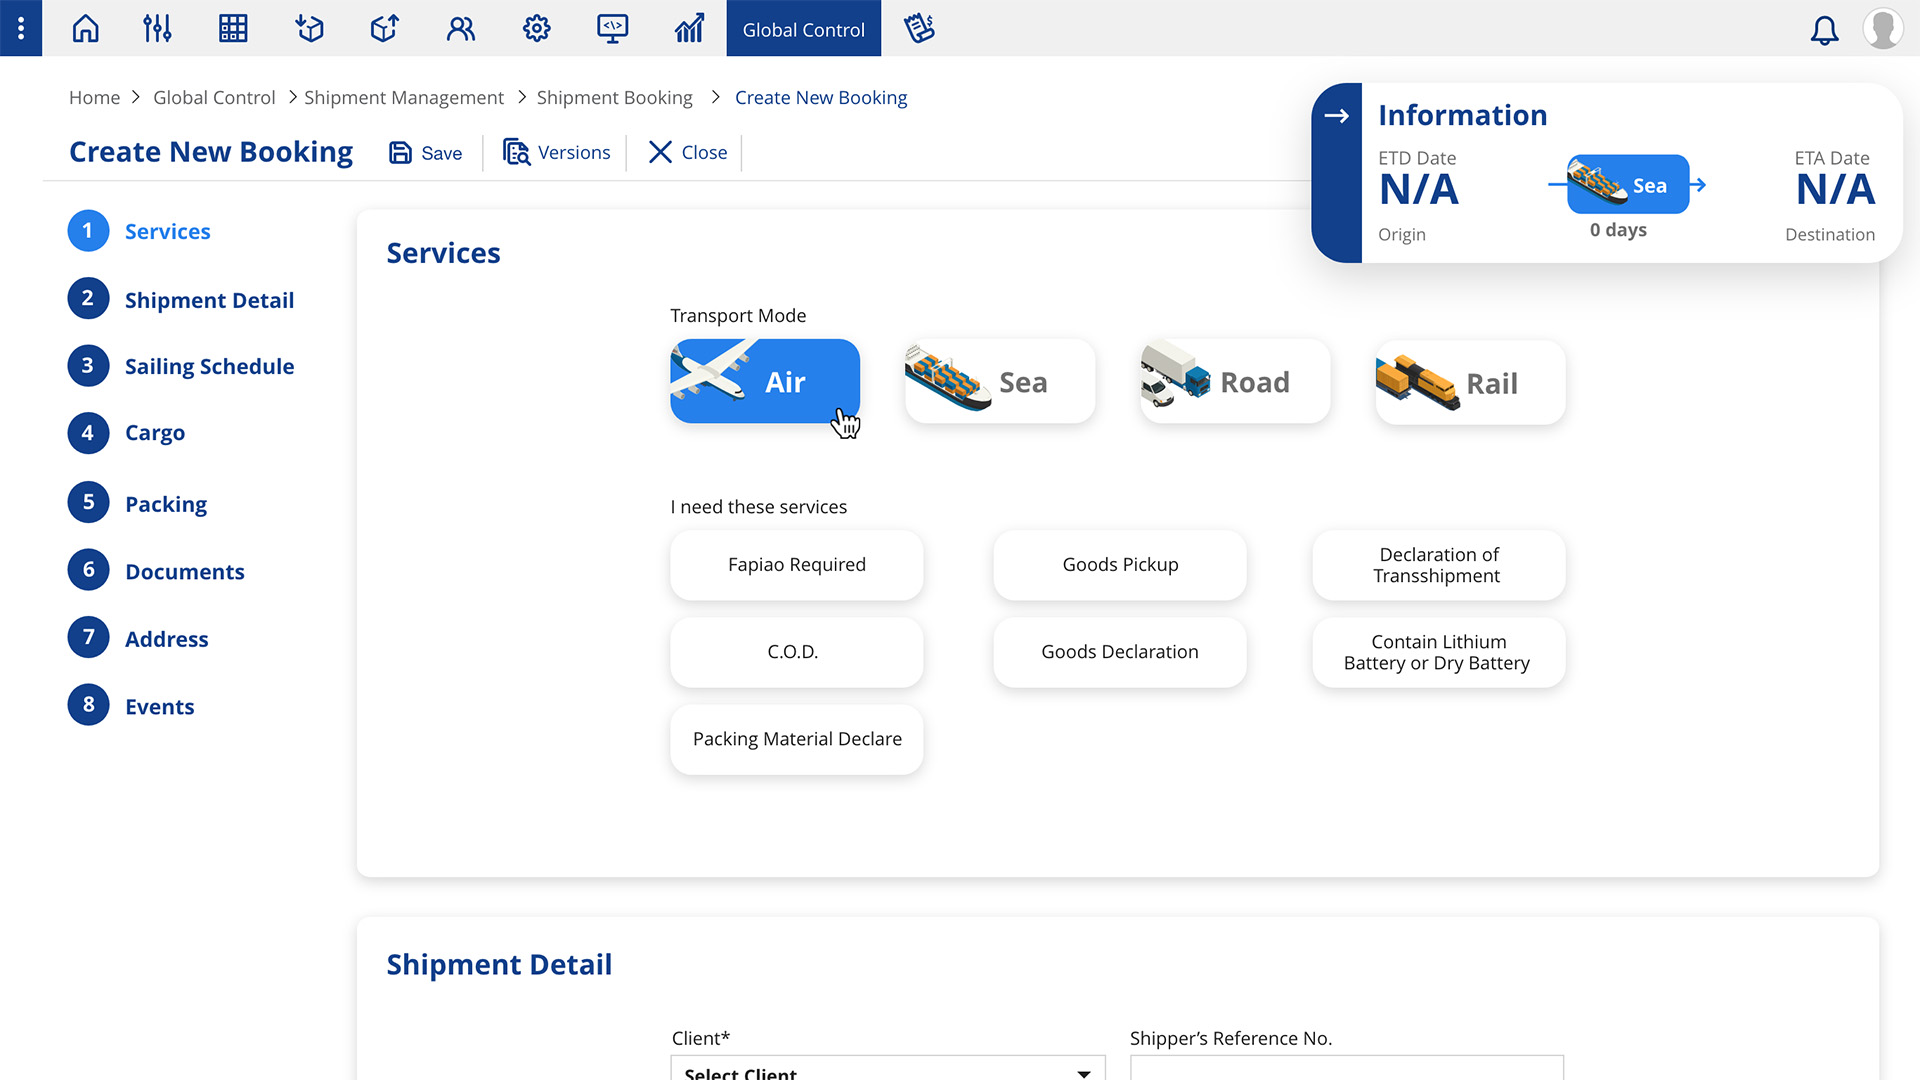Open Shipment Booking breadcrumb link

pos(614,98)
